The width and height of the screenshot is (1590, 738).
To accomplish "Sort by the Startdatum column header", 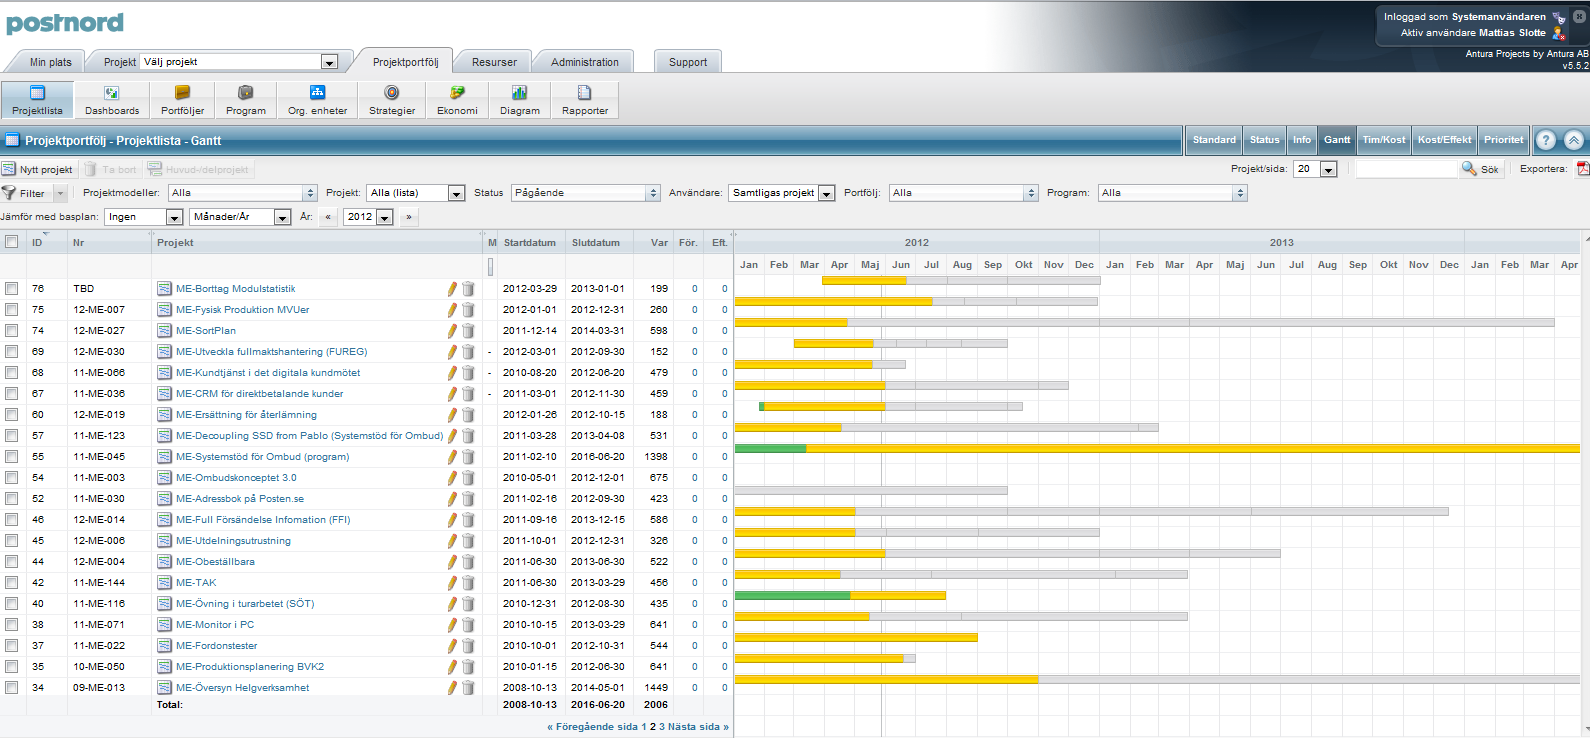I will pos(529,242).
